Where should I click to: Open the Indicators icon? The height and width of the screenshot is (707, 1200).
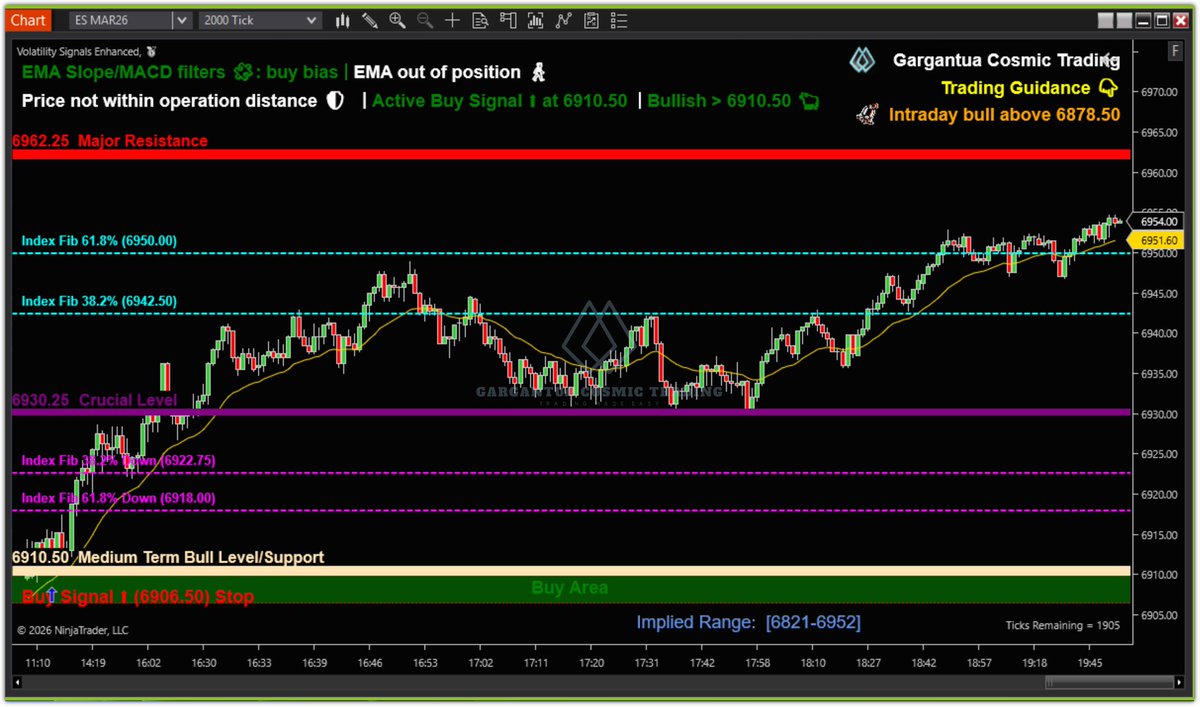563,20
